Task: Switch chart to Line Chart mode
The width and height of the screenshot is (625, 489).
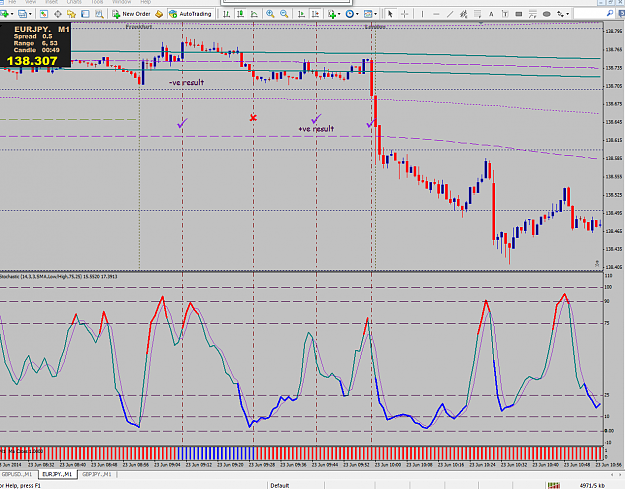Action: [254, 14]
